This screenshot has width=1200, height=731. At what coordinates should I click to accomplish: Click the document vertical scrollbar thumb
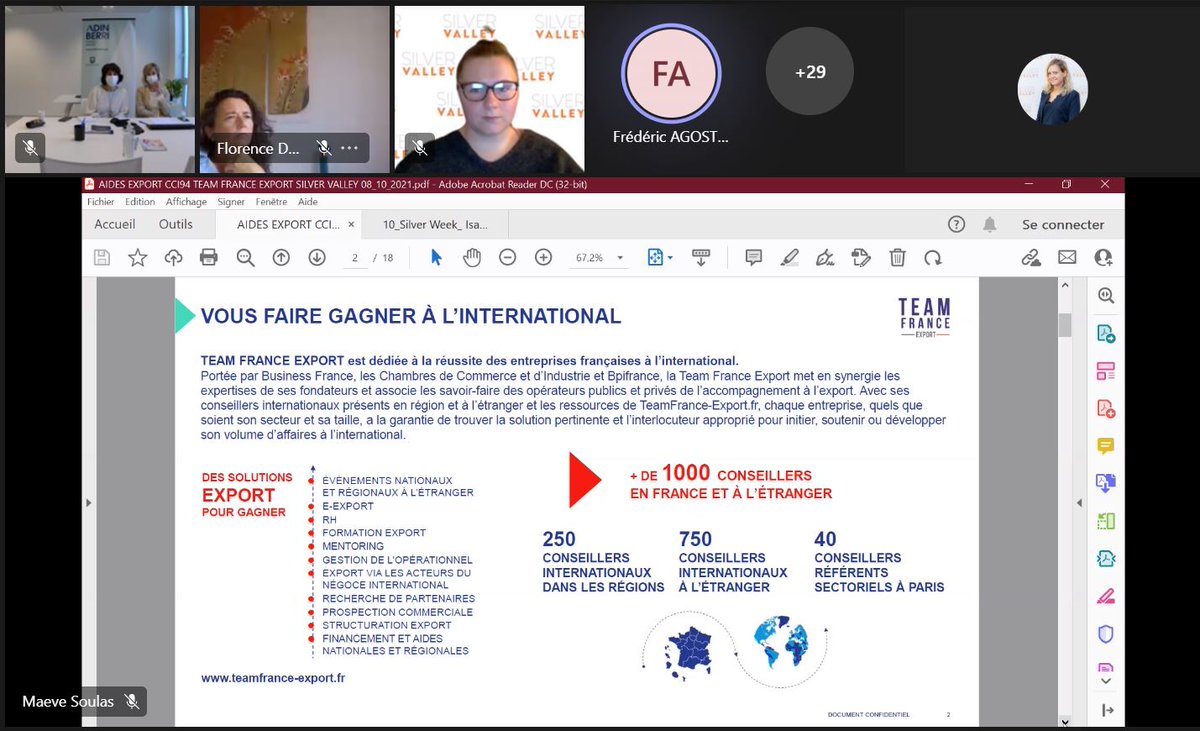point(1065,326)
